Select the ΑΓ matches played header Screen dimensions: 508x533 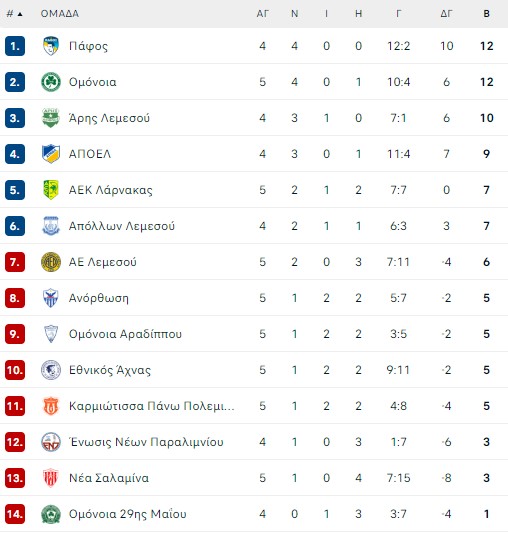pos(263,14)
